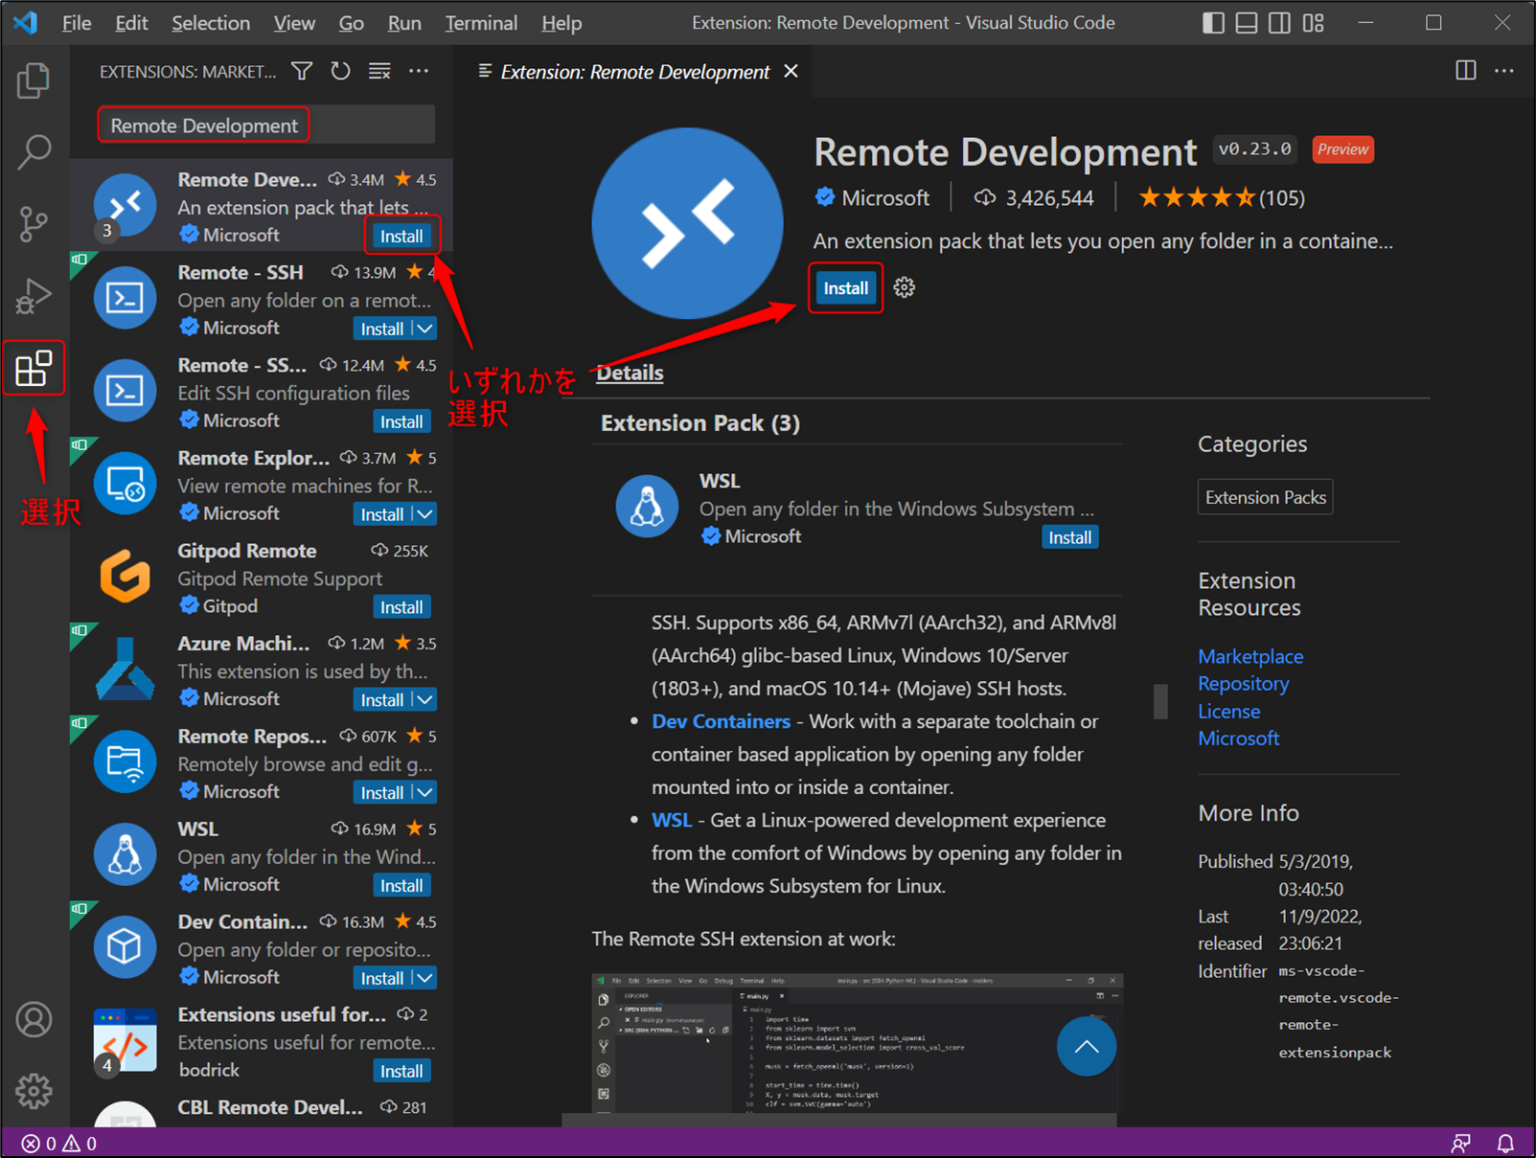Select the Extension: Remote Development tab
This screenshot has width=1536, height=1158.
pos(635,71)
